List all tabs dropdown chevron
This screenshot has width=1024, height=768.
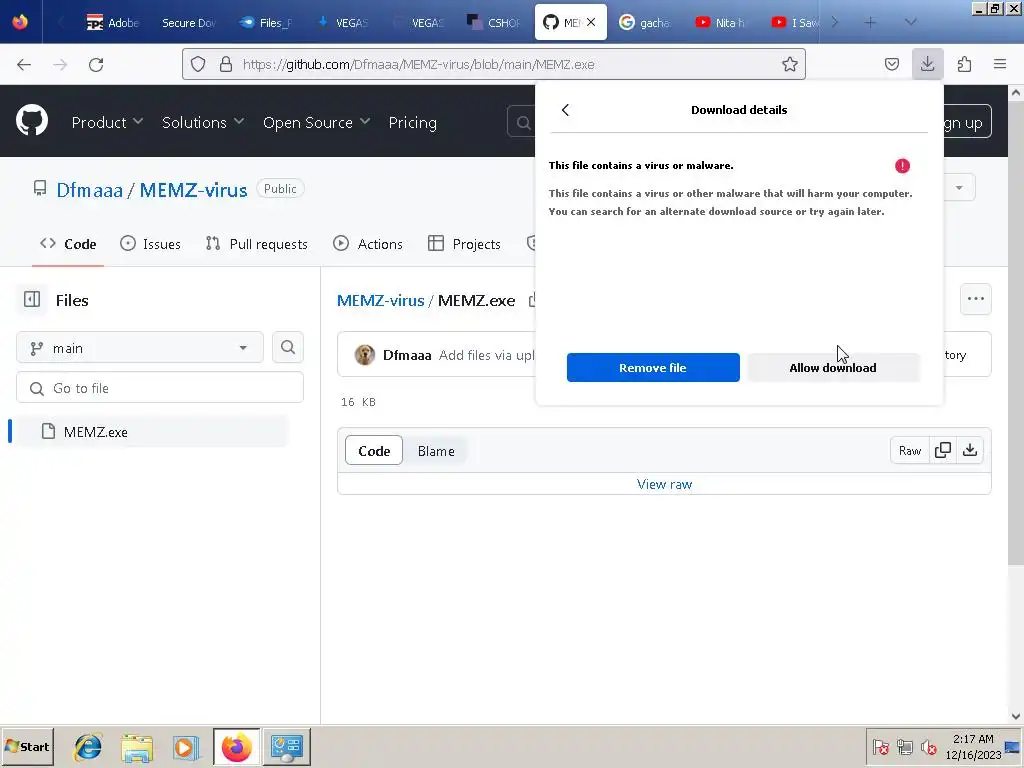(910, 22)
